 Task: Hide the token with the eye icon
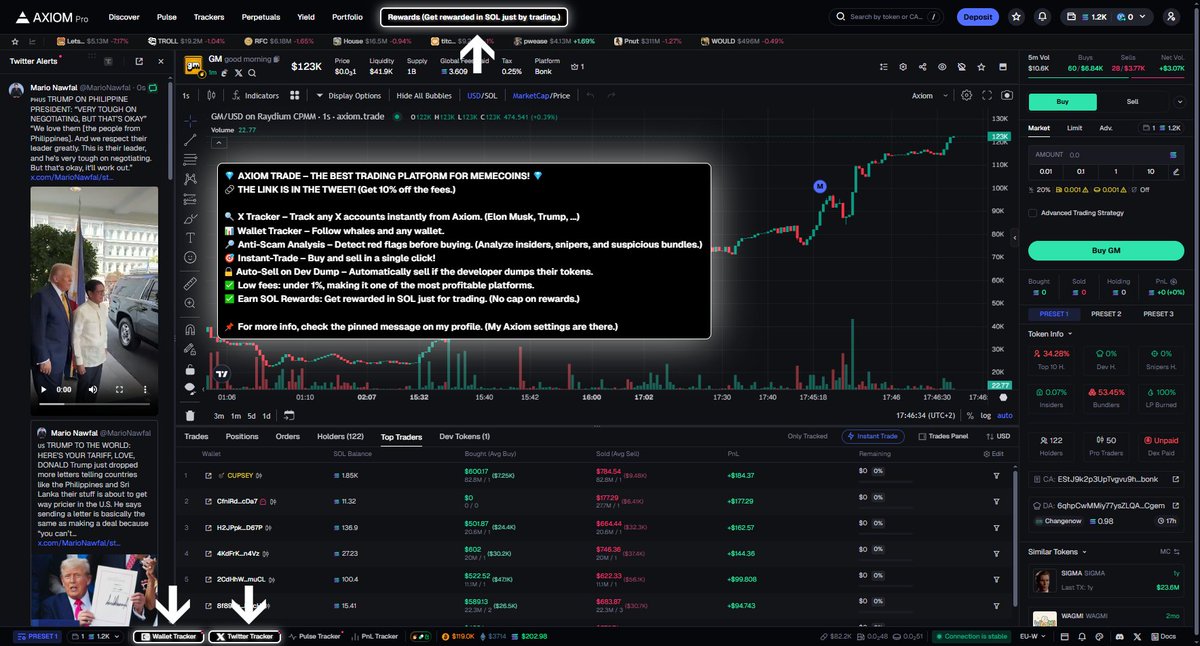point(941,66)
